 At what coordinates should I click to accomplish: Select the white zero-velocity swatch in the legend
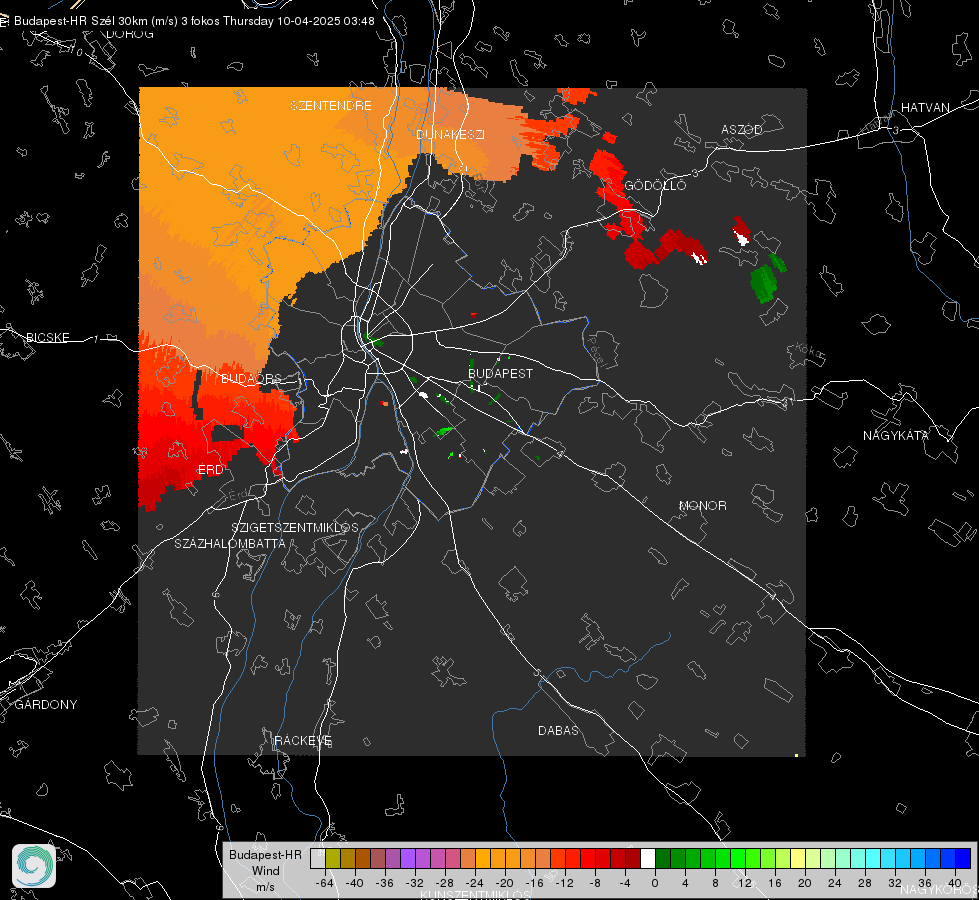[x=648, y=859]
